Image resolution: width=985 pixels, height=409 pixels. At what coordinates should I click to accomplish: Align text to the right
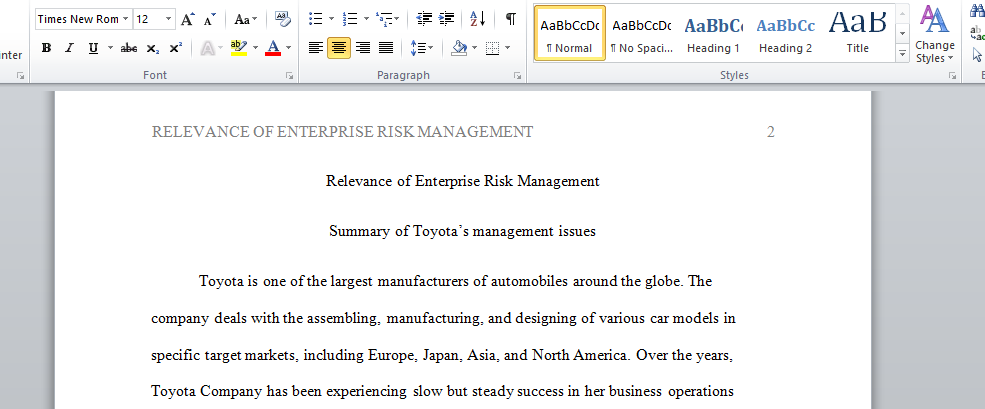pos(362,48)
